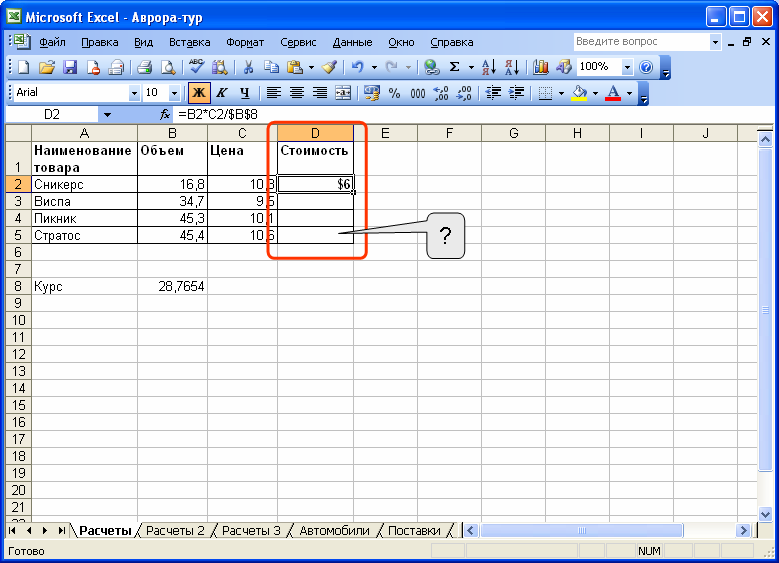Click the insert function fx button

pyautogui.click(x=165, y=115)
